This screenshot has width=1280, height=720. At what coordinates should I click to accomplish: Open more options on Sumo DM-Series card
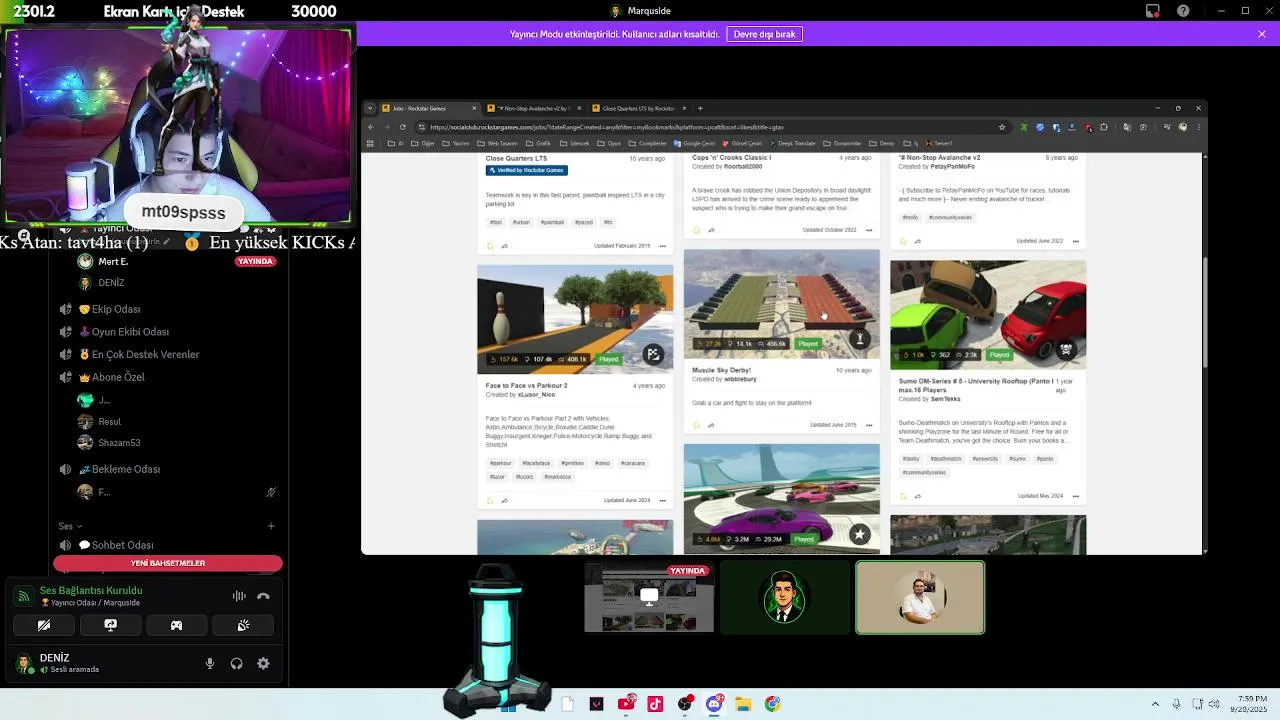click(x=1076, y=496)
